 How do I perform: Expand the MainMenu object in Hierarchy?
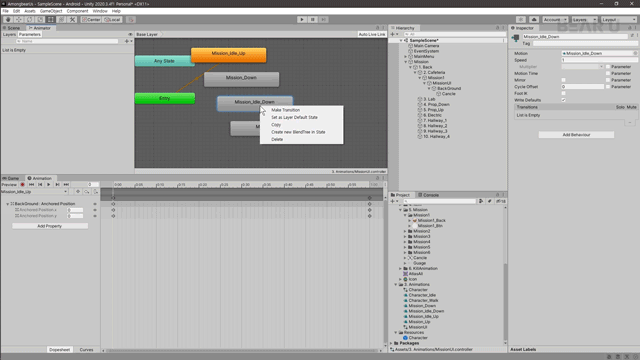point(406,57)
